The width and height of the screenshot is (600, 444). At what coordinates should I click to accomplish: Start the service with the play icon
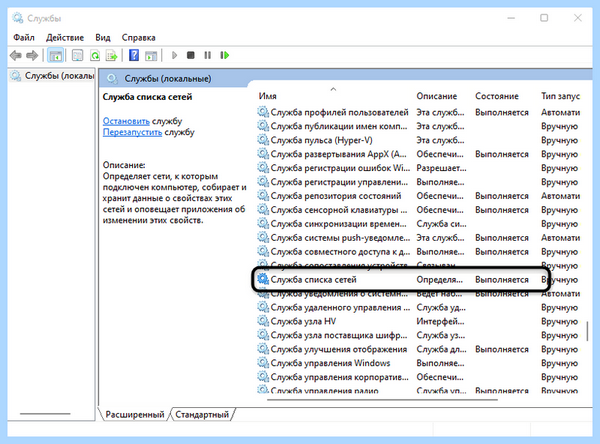pos(174,56)
